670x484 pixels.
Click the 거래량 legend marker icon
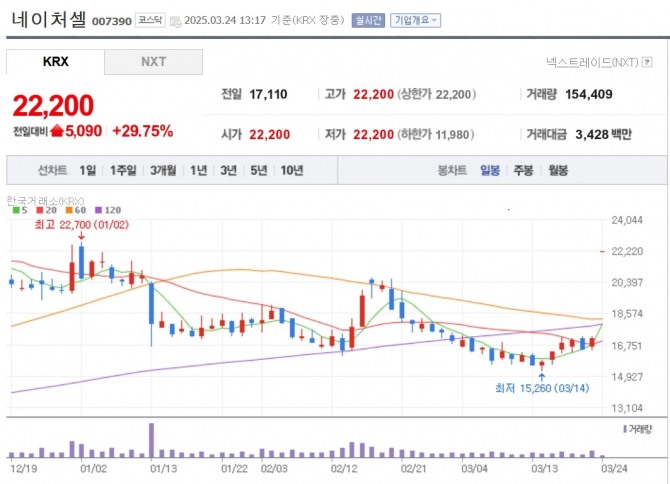tap(625, 428)
